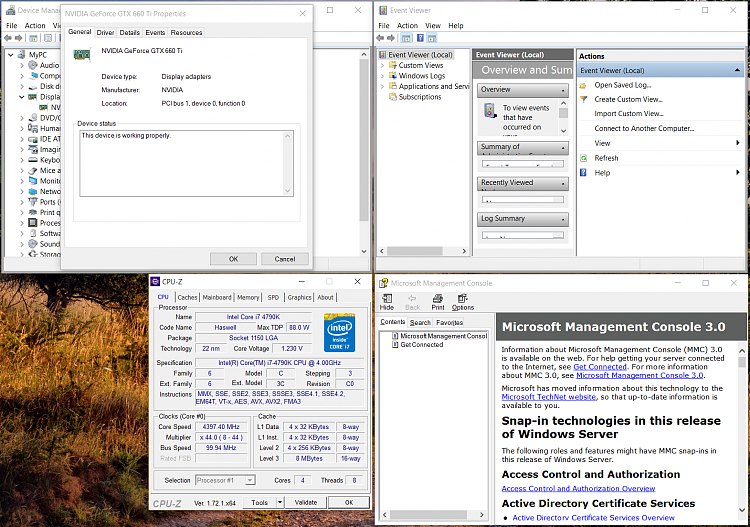Click the Monitors icon in Device Manager

pyautogui.click(x=33, y=181)
